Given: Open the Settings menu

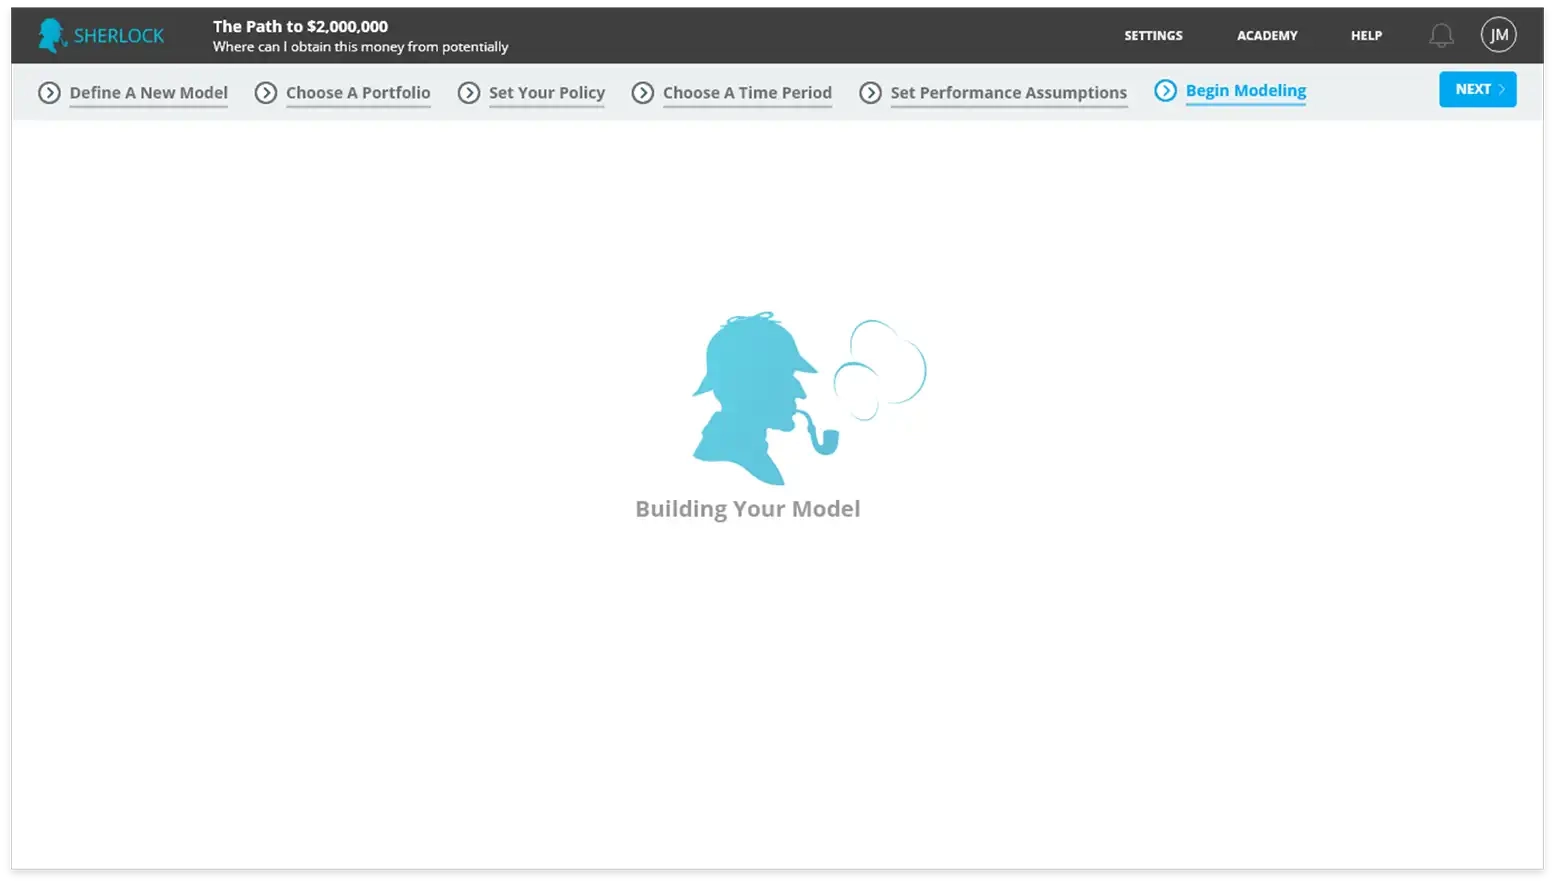Looking at the screenshot, I should tap(1153, 36).
